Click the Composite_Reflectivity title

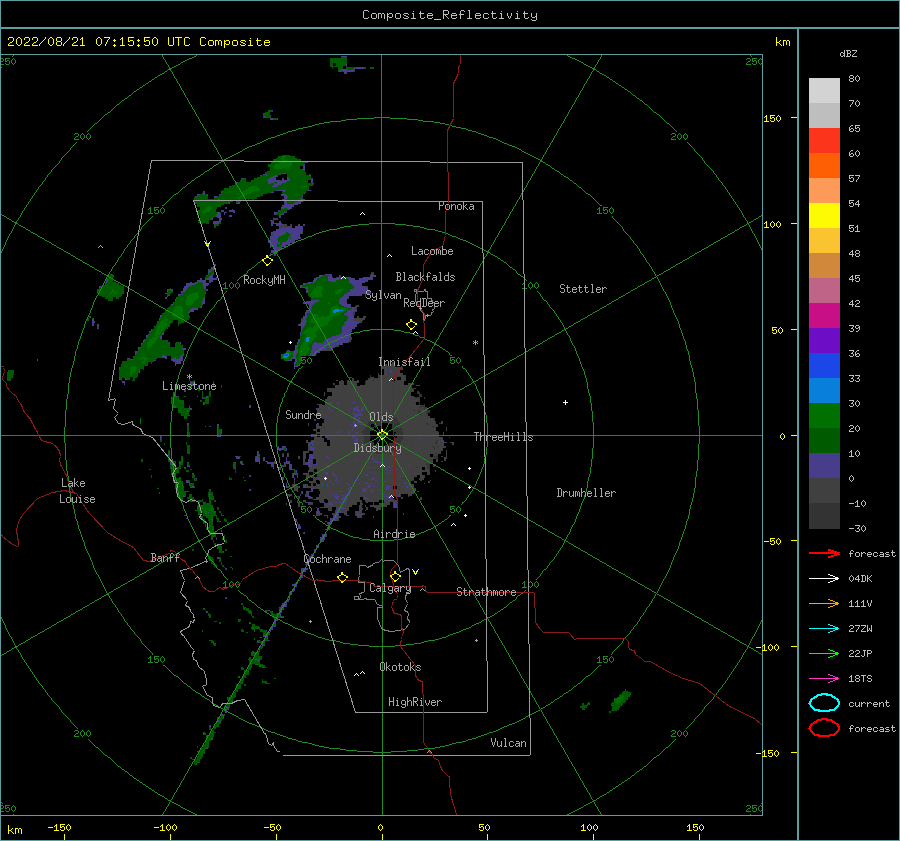click(x=449, y=15)
